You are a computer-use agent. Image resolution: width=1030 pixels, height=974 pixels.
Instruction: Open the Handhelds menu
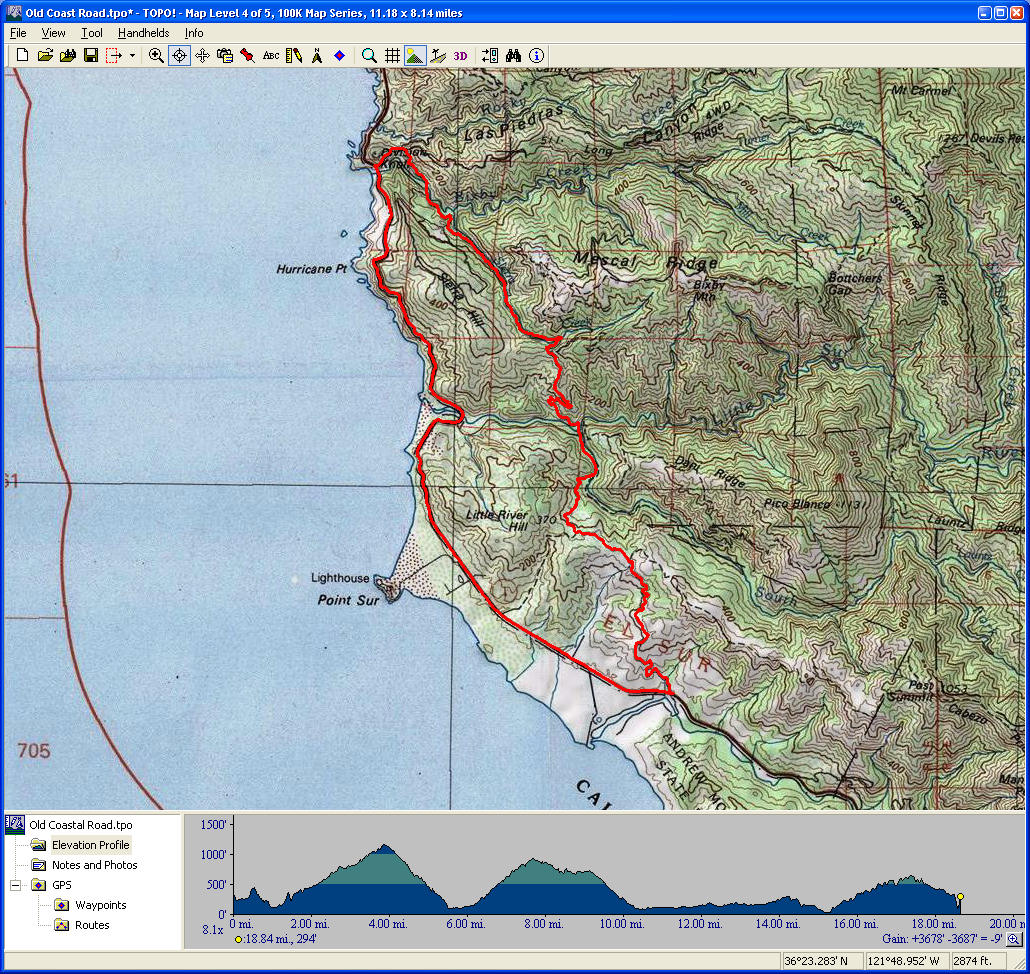point(143,33)
